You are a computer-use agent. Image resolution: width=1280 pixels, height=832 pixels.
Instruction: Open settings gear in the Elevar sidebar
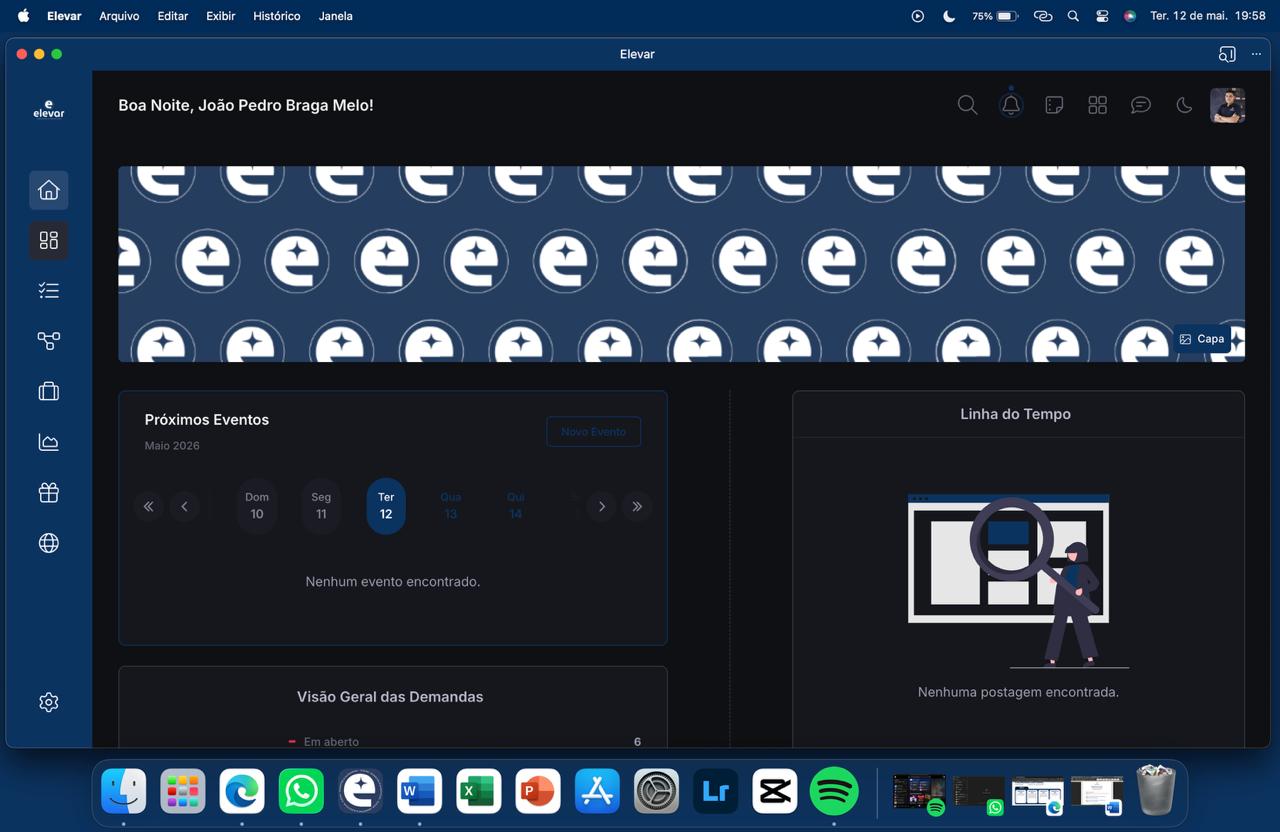pyautogui.click(x=48, y=702)
